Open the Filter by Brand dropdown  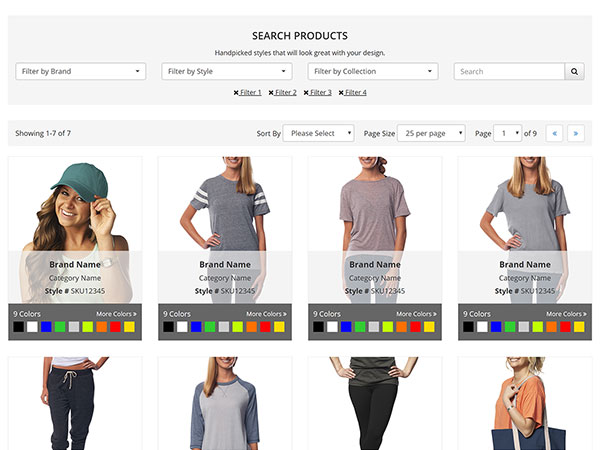pos(81,72)
